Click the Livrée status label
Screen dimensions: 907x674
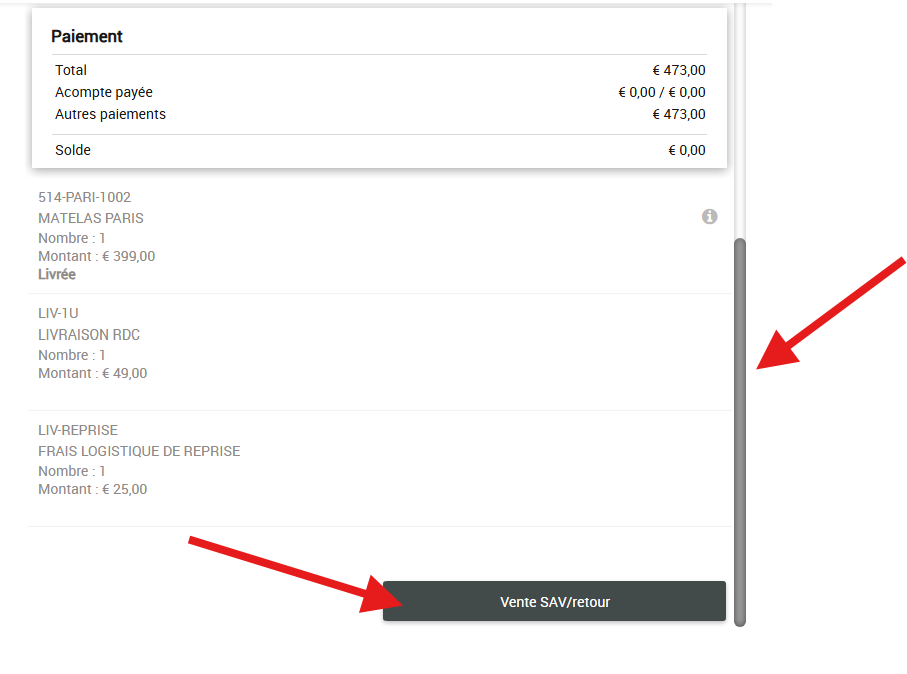(x=57, y=274)
